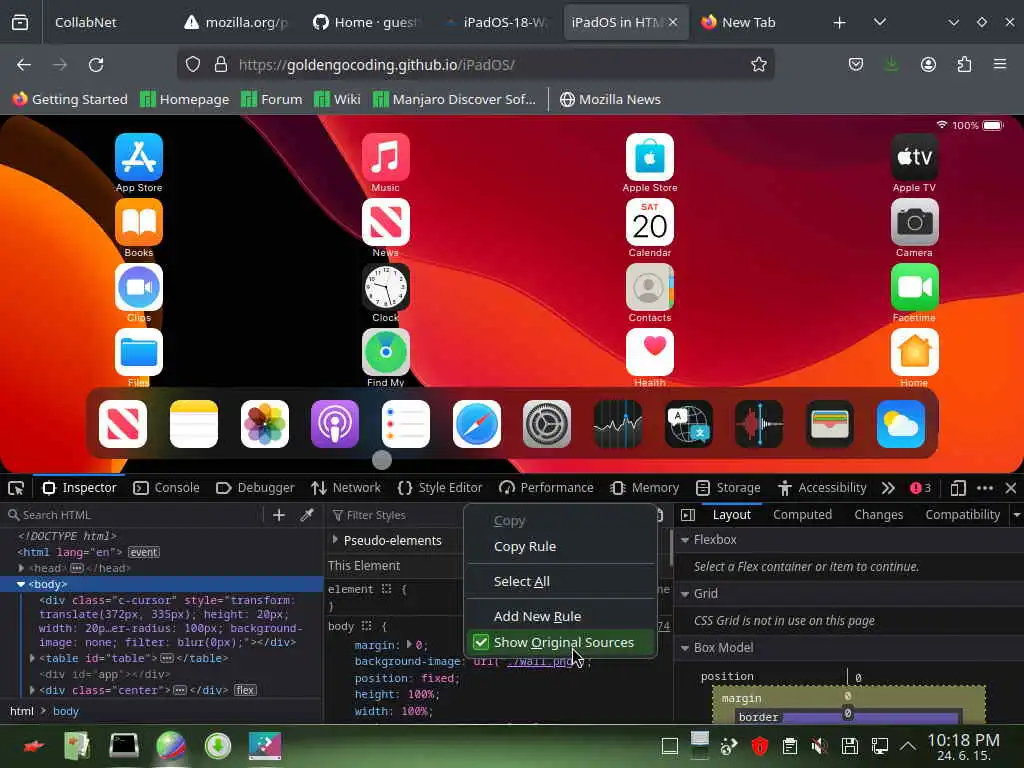
Task: Toggle responsive design mode icon in DevTools
Action: (x=957, y=488)
